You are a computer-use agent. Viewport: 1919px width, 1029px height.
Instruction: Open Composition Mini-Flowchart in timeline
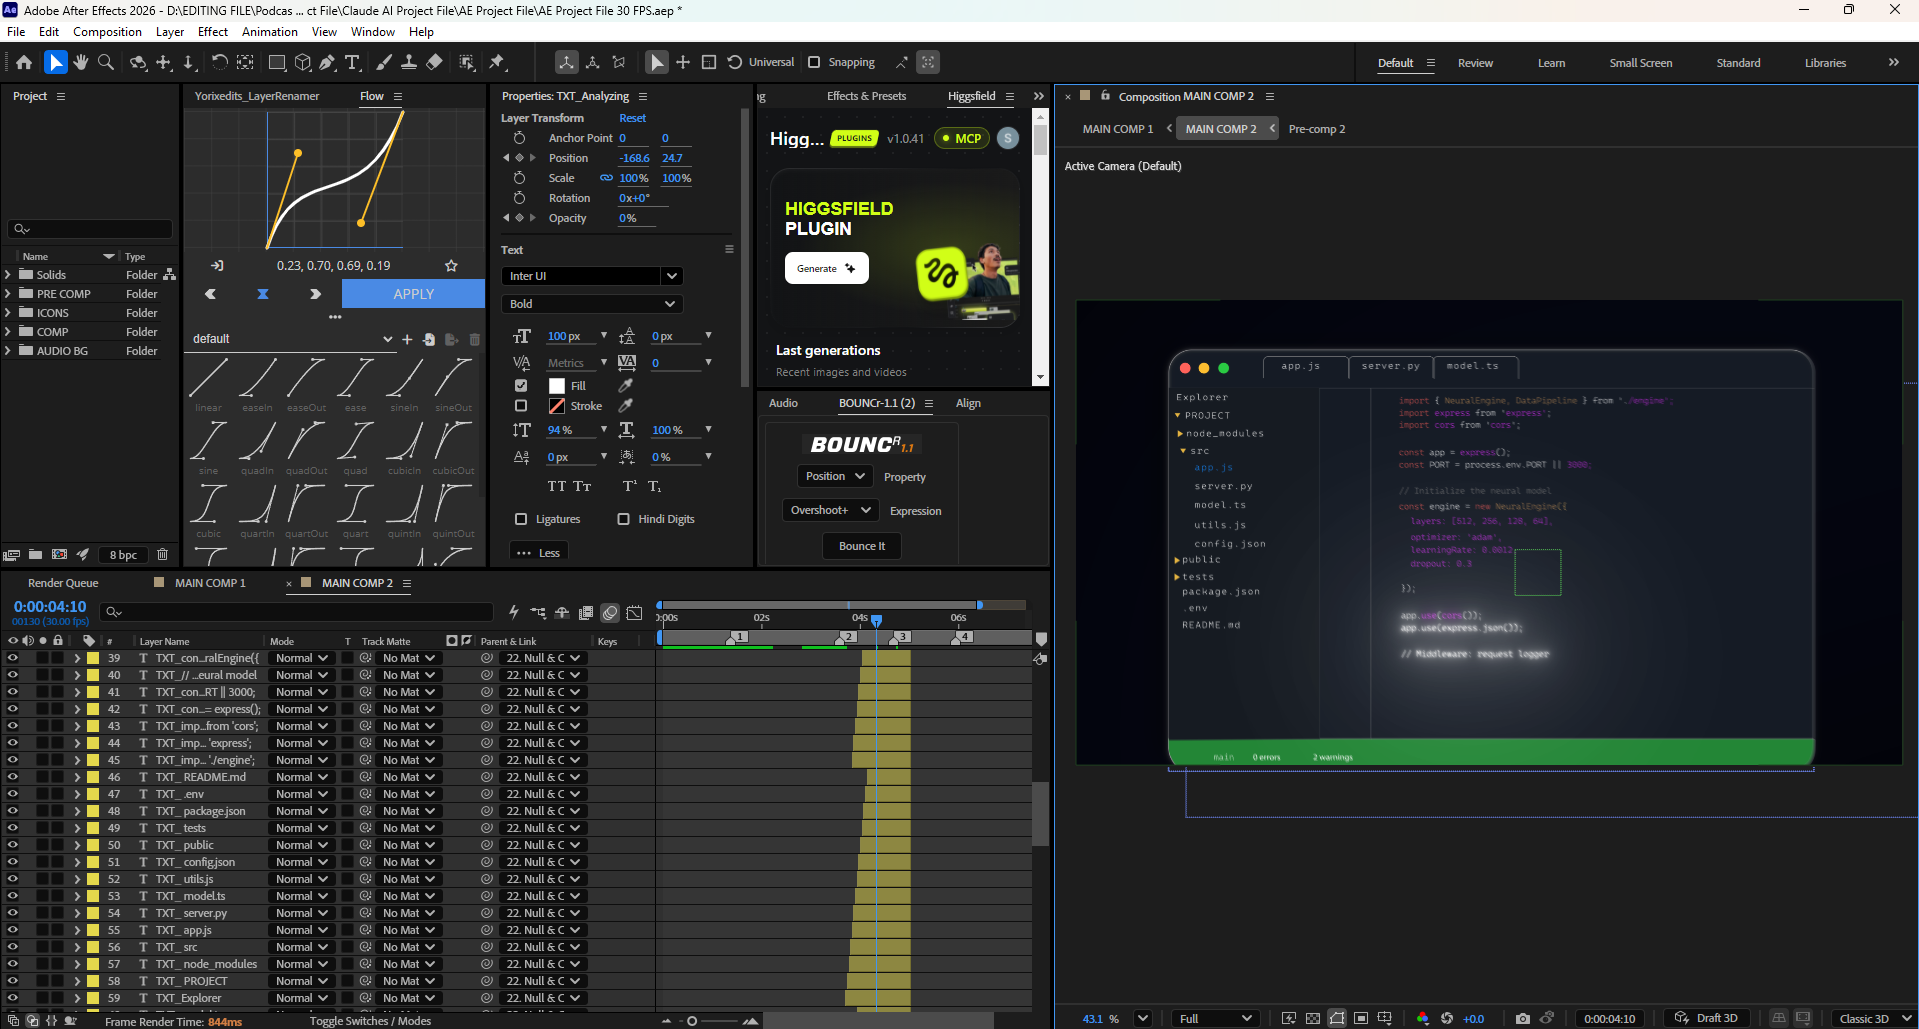[x=538, y=612]
